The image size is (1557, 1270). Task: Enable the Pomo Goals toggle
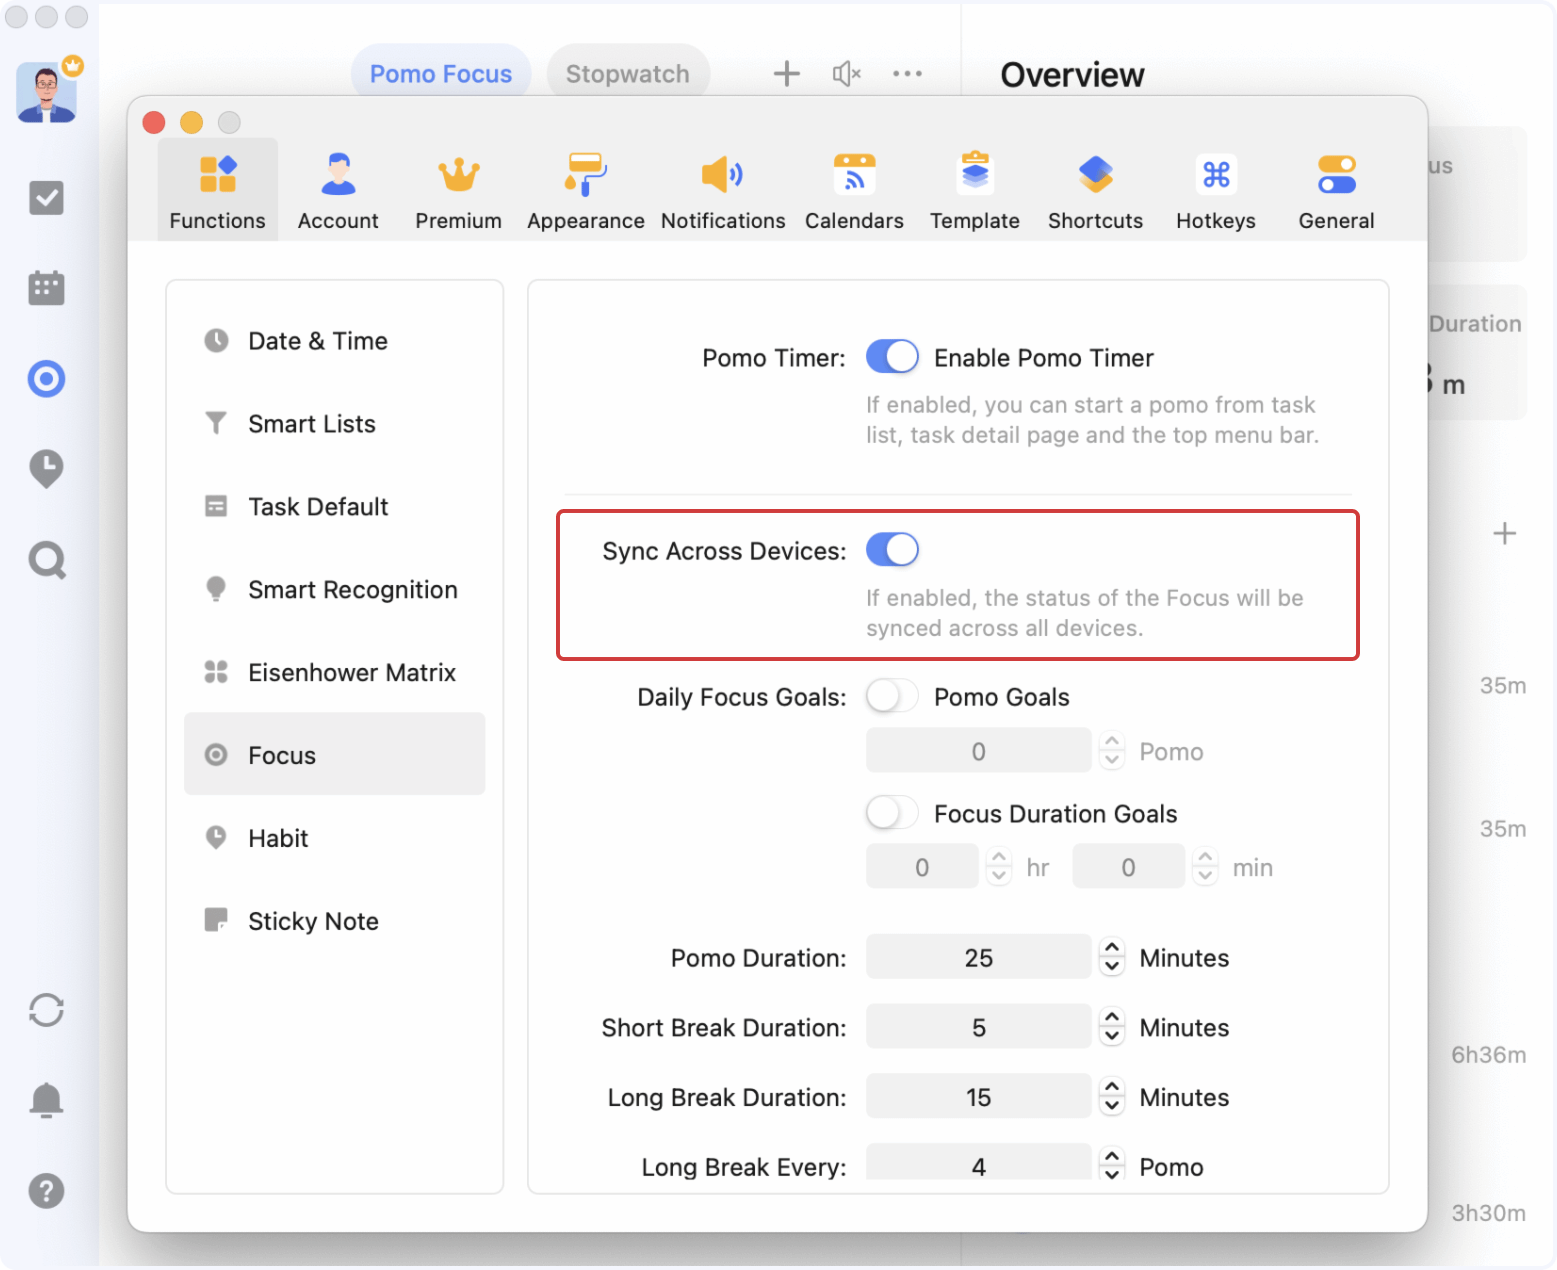[x=892, y=696]
